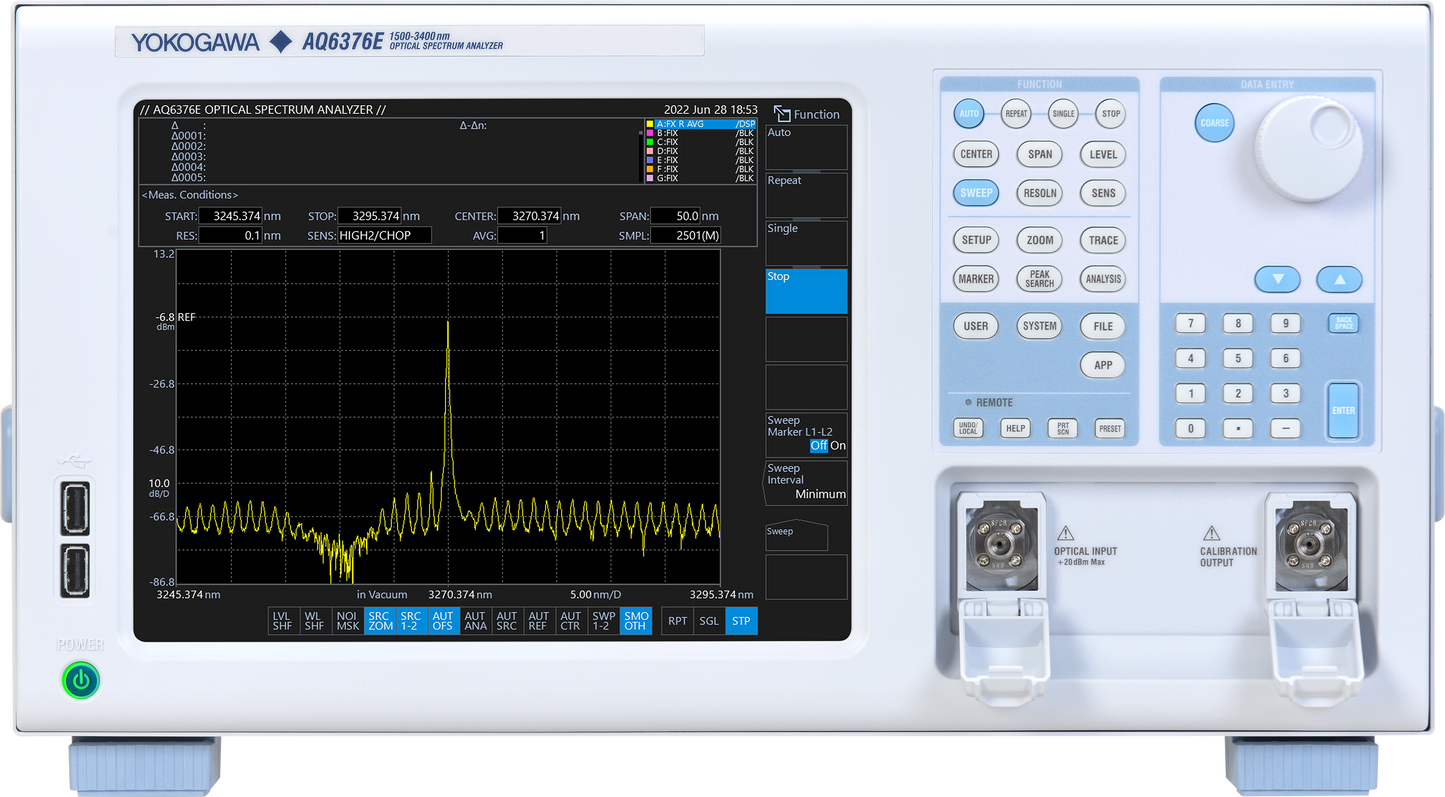
Task: Click the green POWER button
Action: tap(81, 681)
